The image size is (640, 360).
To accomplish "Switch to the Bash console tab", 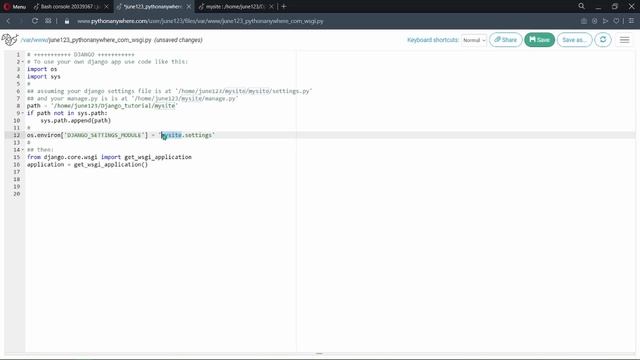I will tap(67, 7).
